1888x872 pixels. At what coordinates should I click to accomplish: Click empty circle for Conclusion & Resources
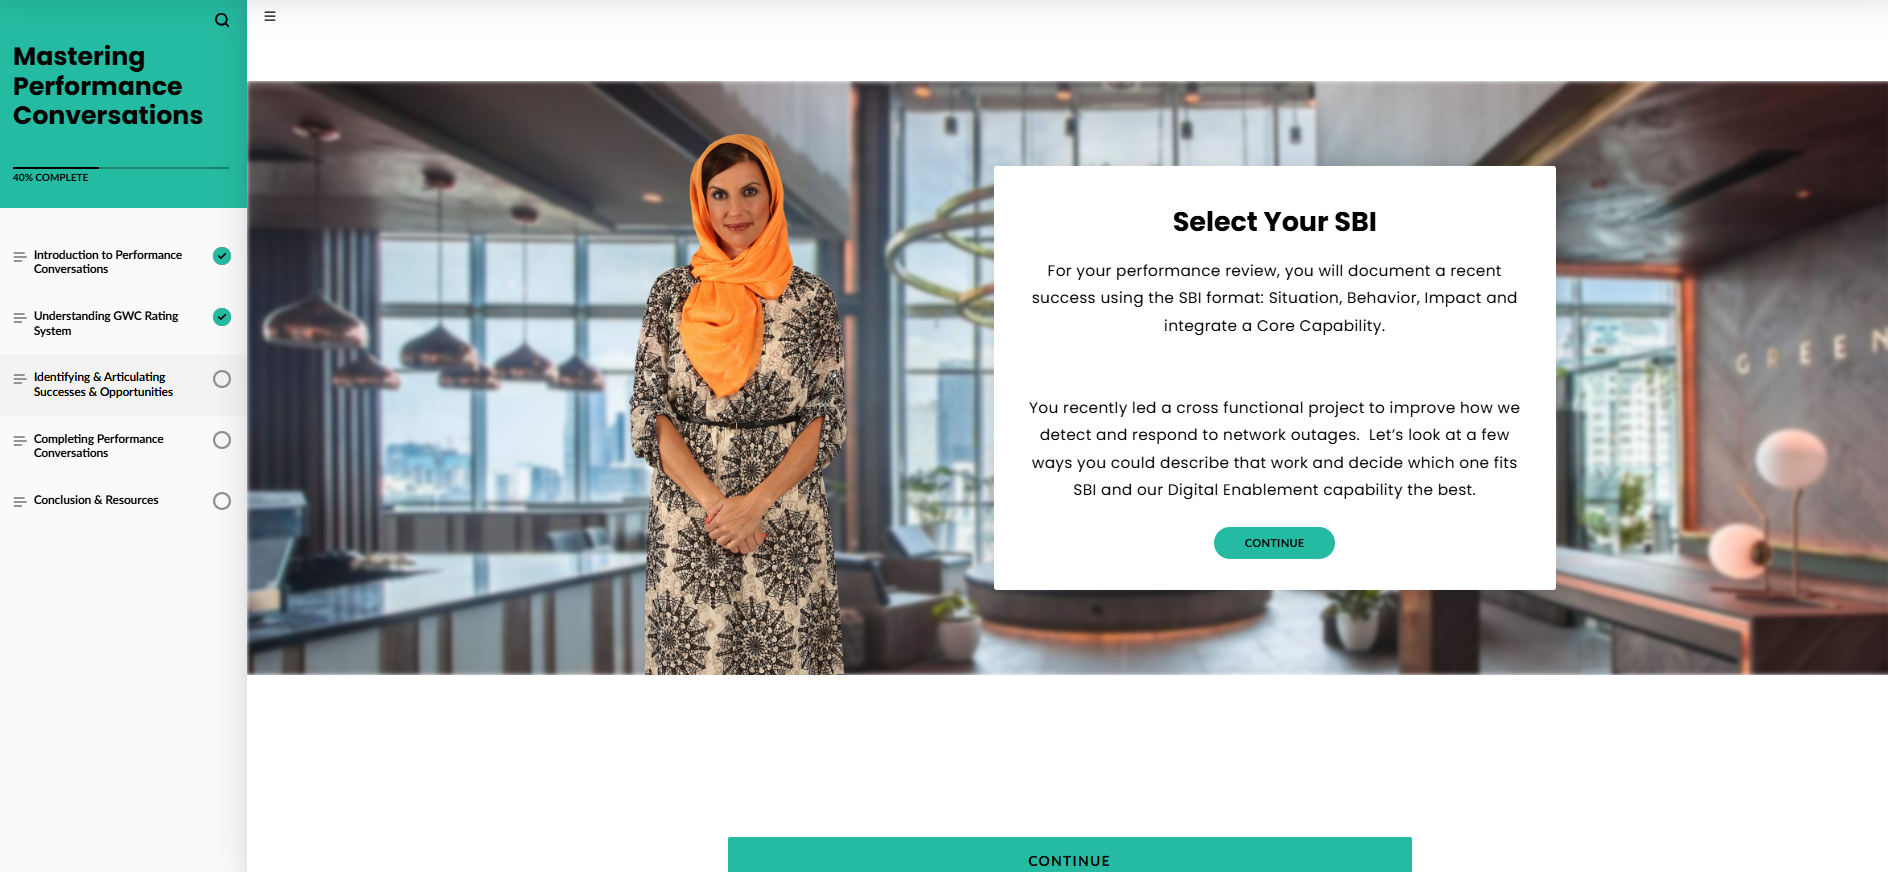click(222, 501)
